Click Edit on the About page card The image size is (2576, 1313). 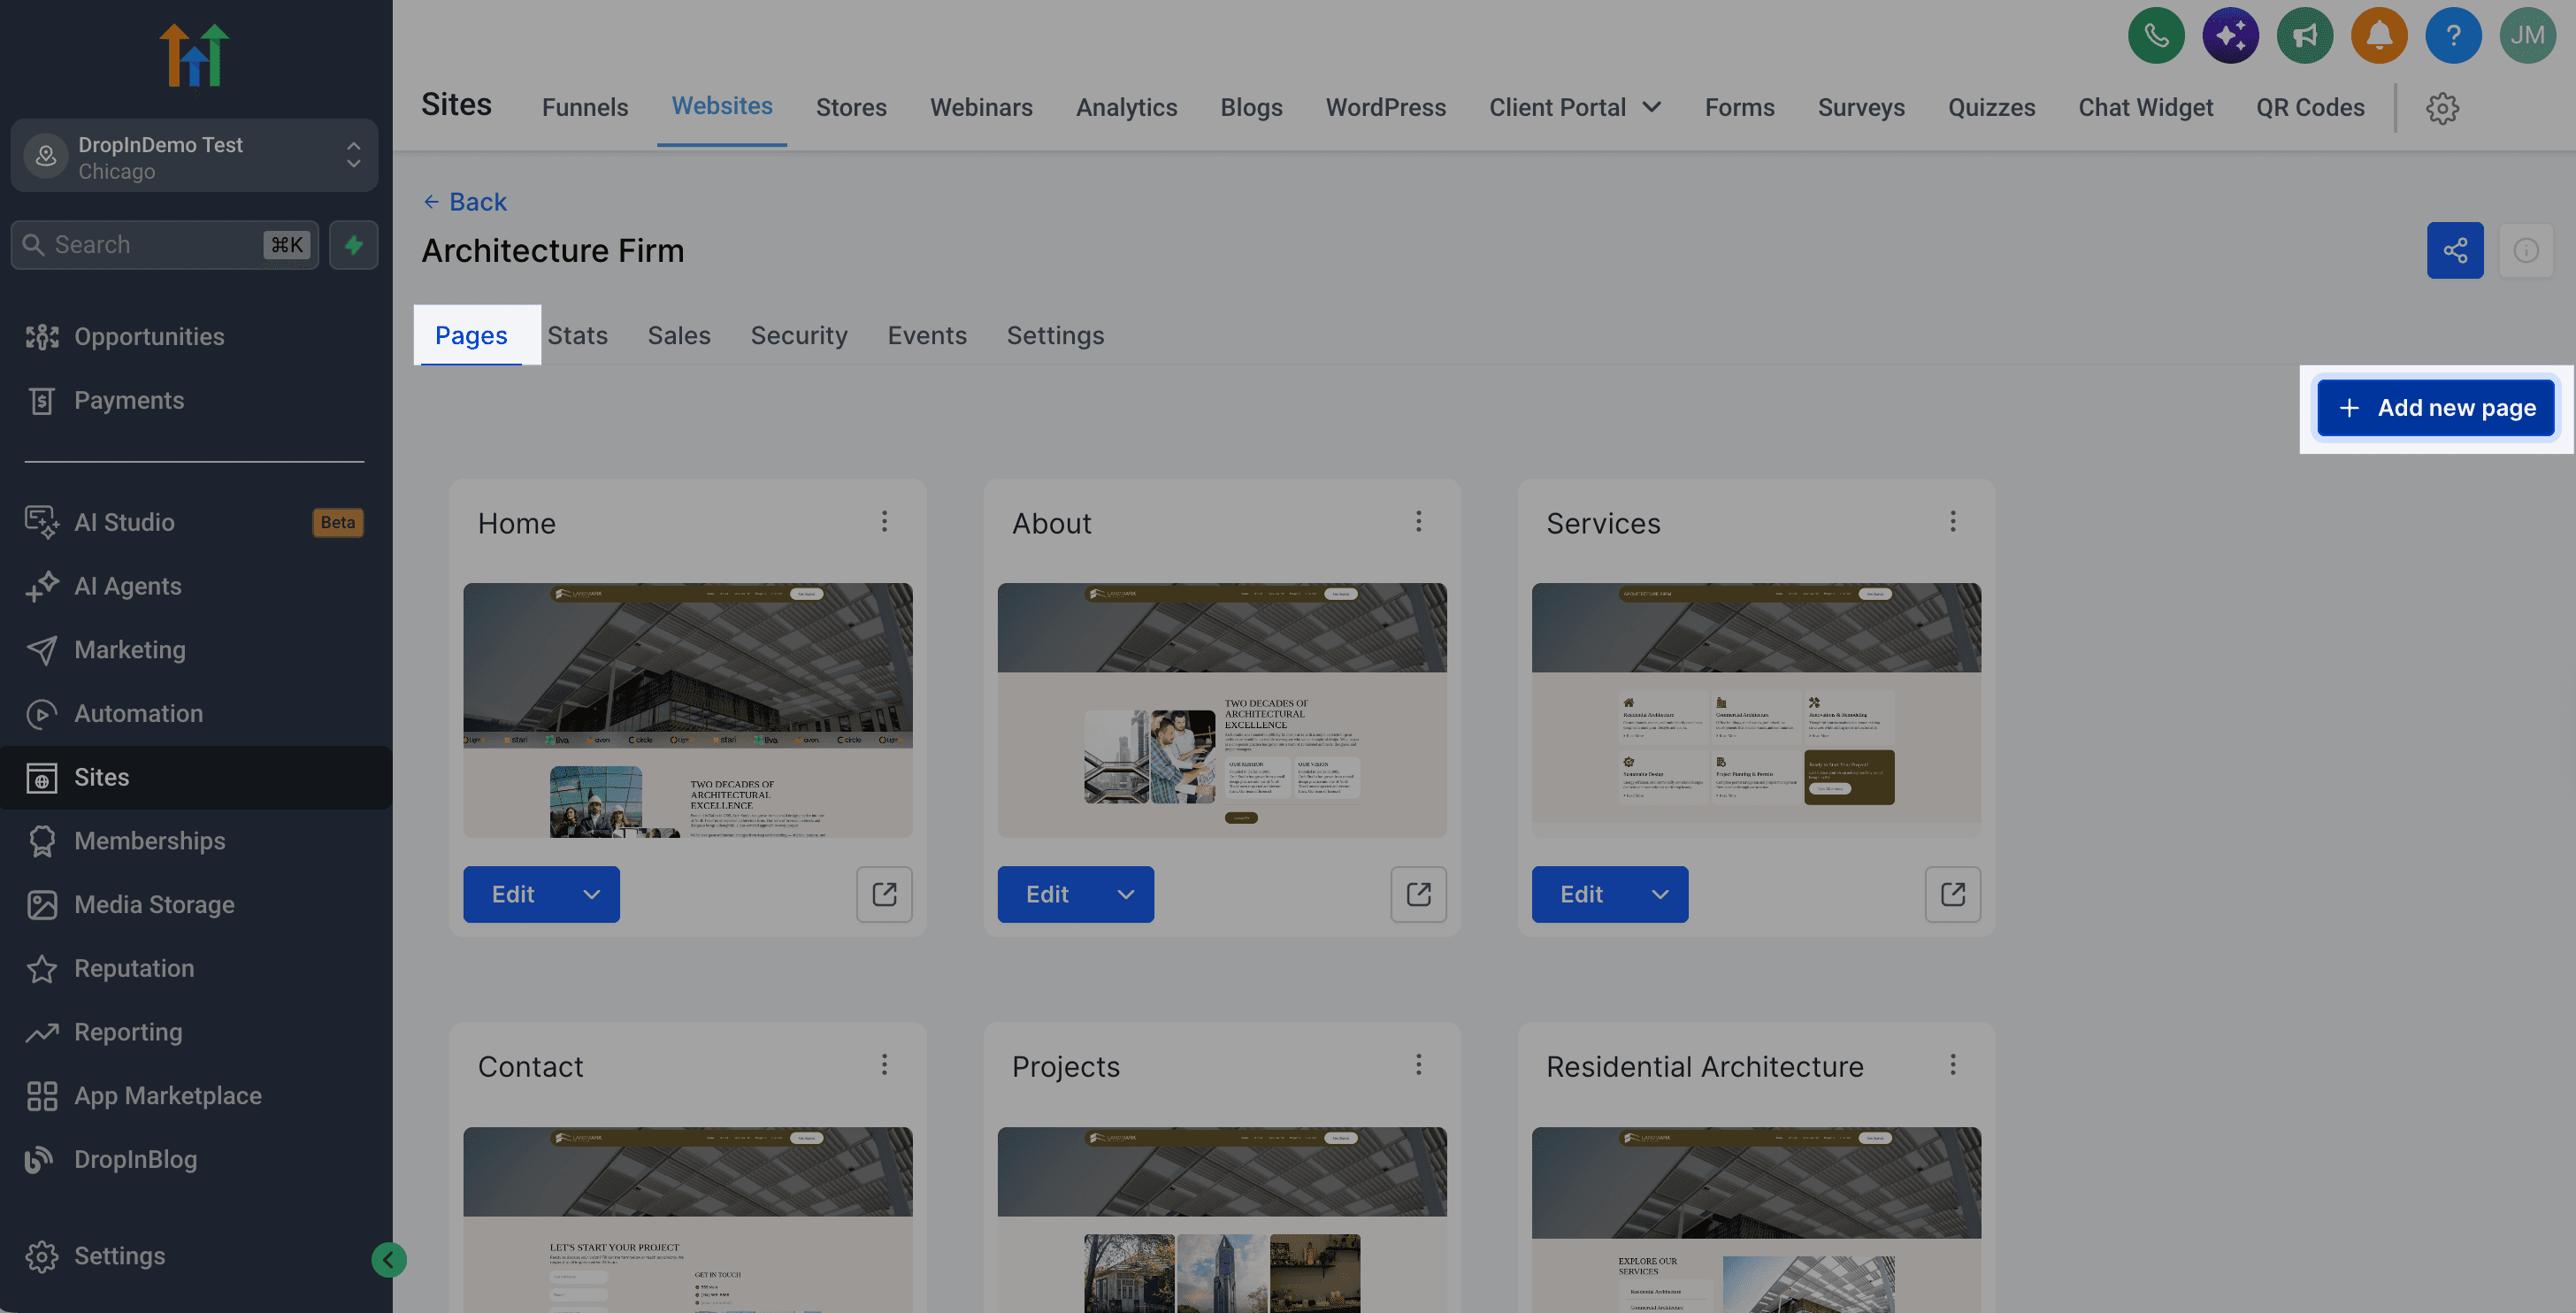click(x=1047, y=894)
